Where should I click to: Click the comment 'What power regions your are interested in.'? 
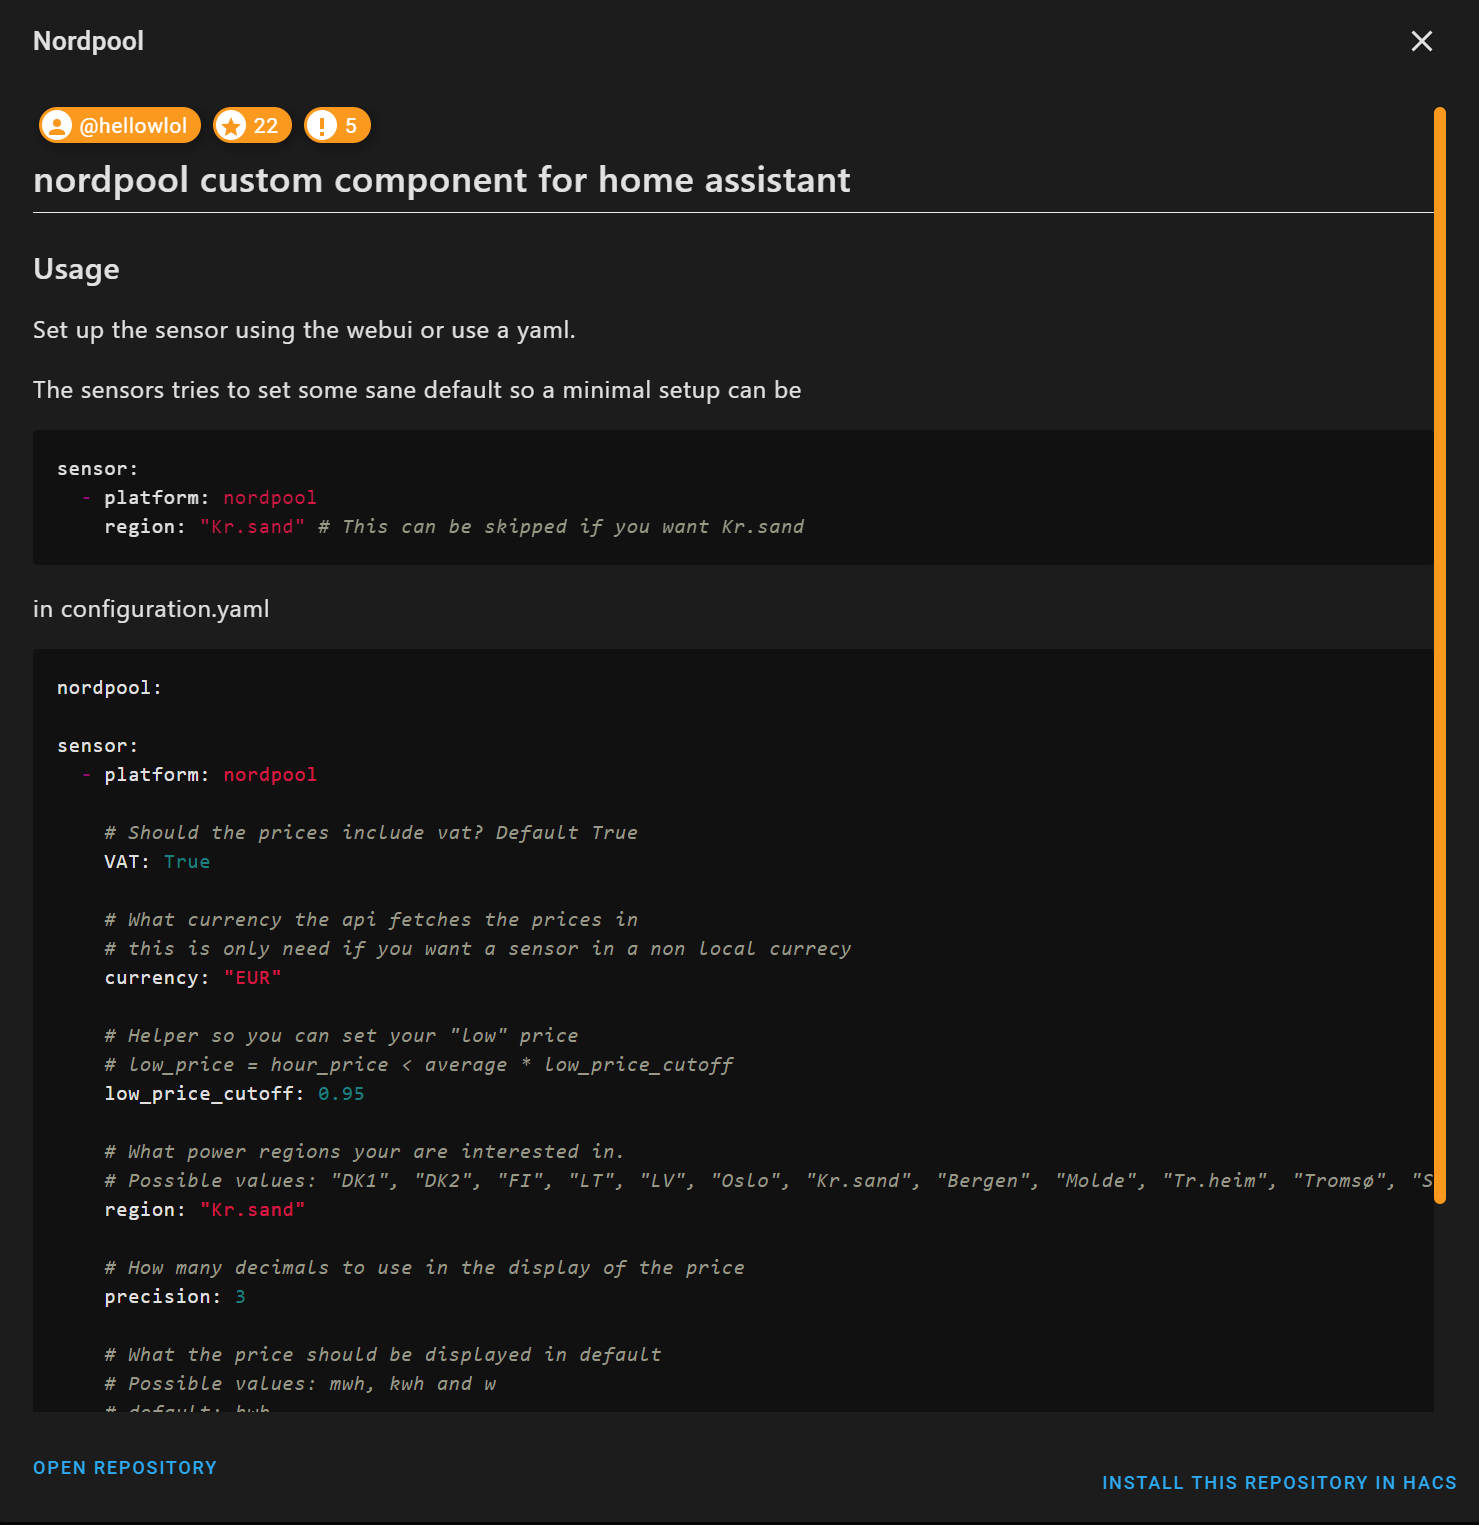pyautogui.click(x=364, y=1152)
